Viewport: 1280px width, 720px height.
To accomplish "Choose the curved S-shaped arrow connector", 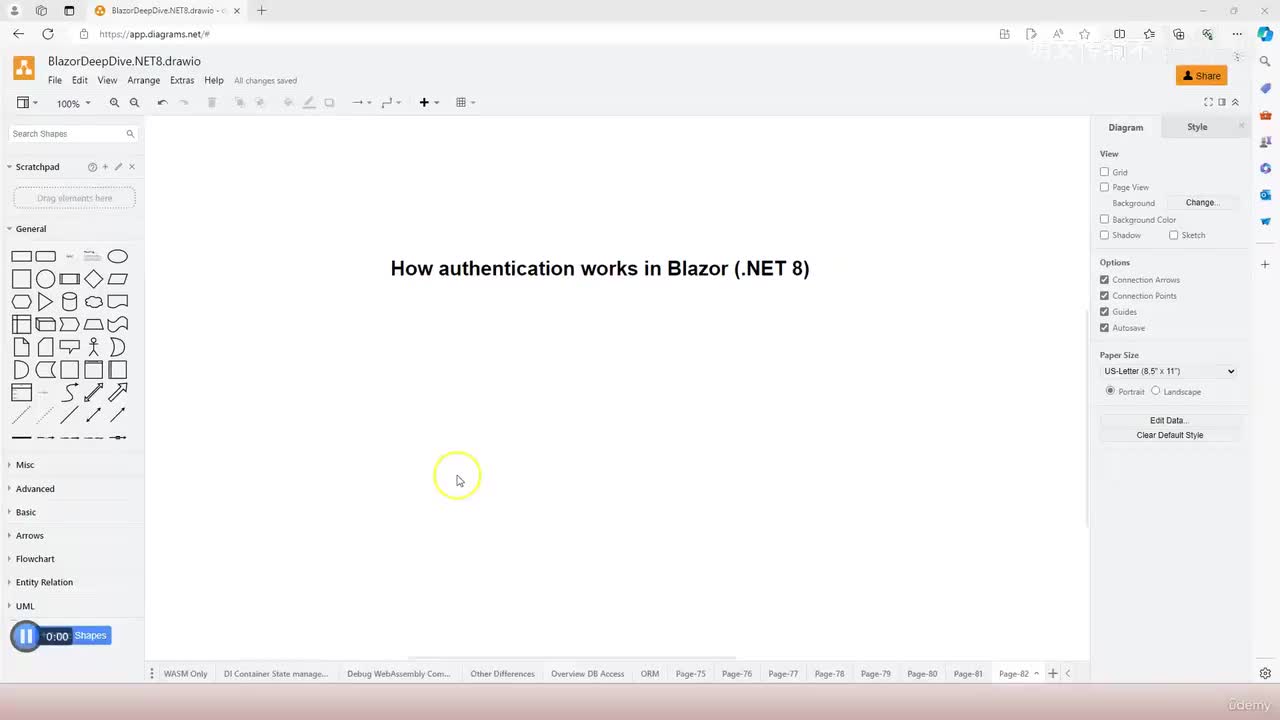I will point(70,392).
